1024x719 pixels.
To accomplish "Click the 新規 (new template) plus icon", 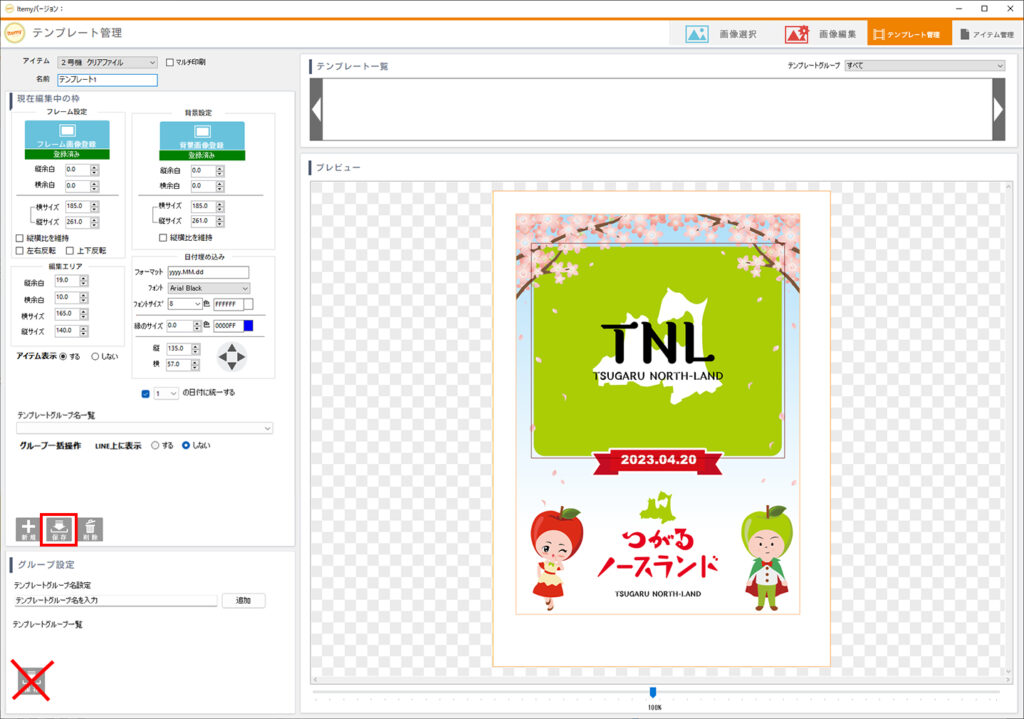I will 28,529.
